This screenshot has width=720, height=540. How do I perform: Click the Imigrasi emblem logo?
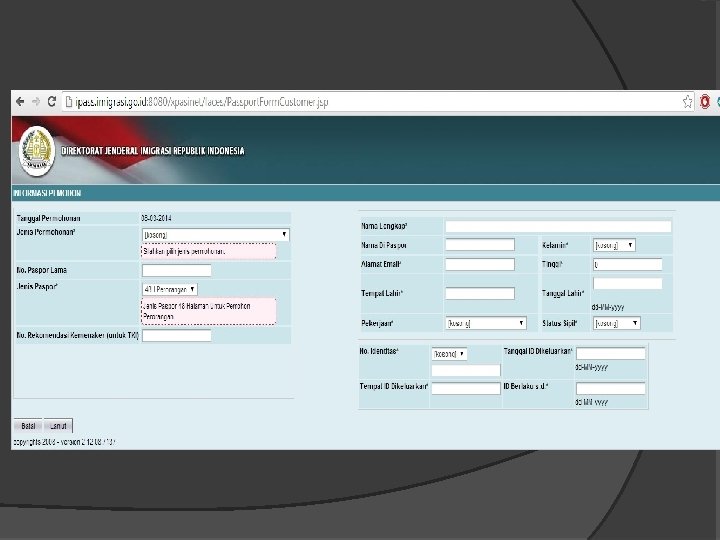pos(37,151)
